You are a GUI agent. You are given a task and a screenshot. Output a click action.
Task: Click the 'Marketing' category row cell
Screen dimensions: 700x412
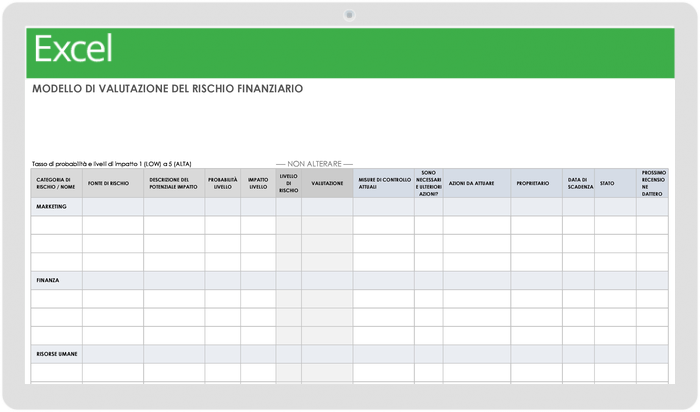coord(56,207)
